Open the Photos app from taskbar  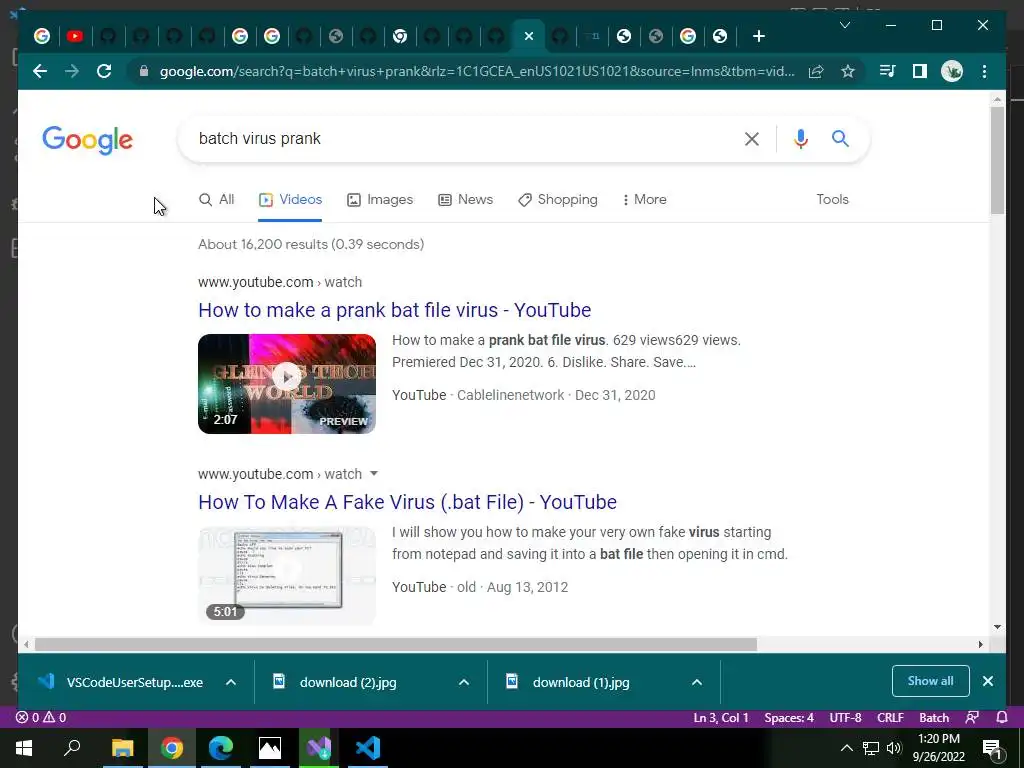point(270,748)
